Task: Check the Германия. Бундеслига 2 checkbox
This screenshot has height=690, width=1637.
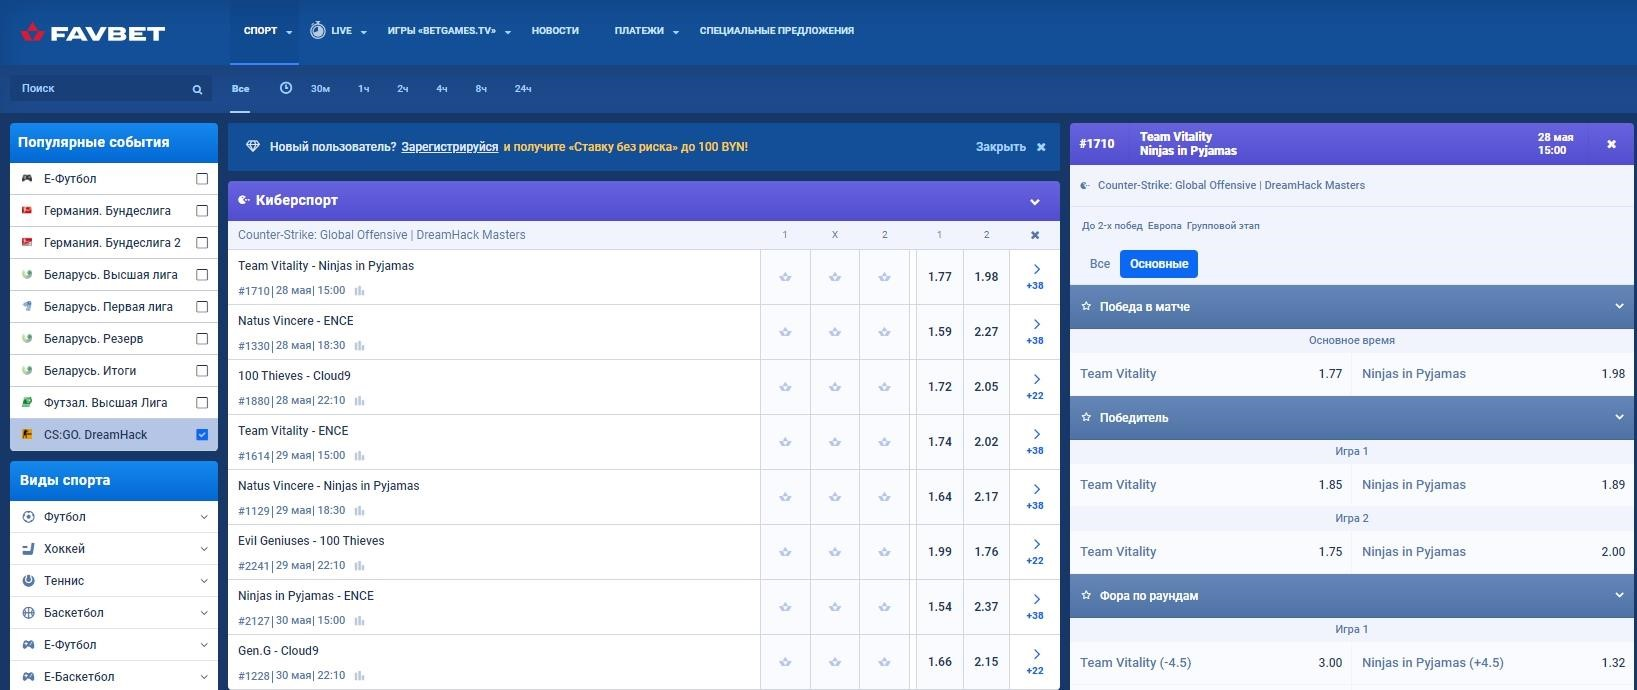Action: 202,243
